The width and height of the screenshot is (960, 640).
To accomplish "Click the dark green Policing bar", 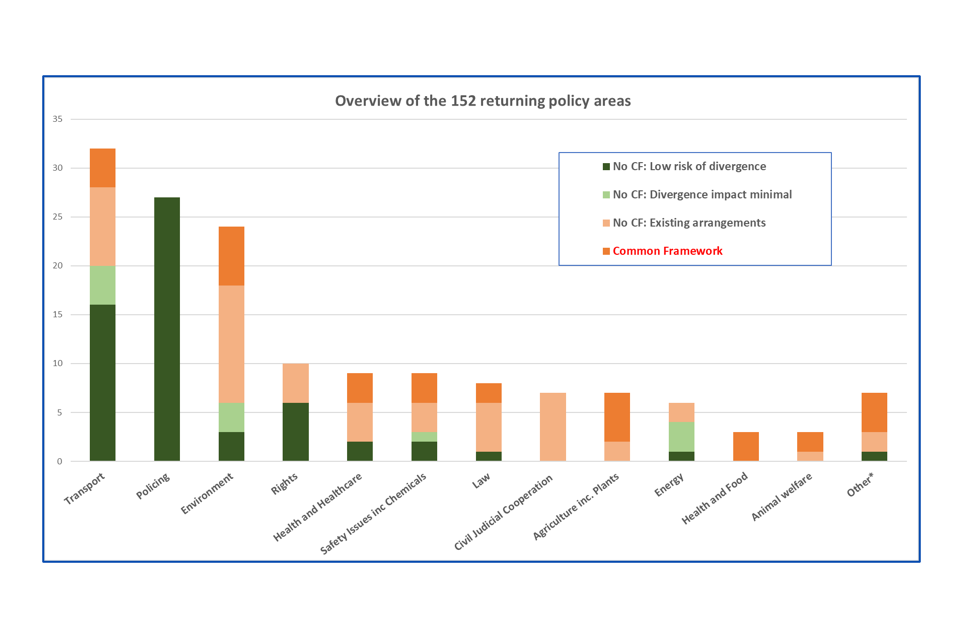I will 167,329.
